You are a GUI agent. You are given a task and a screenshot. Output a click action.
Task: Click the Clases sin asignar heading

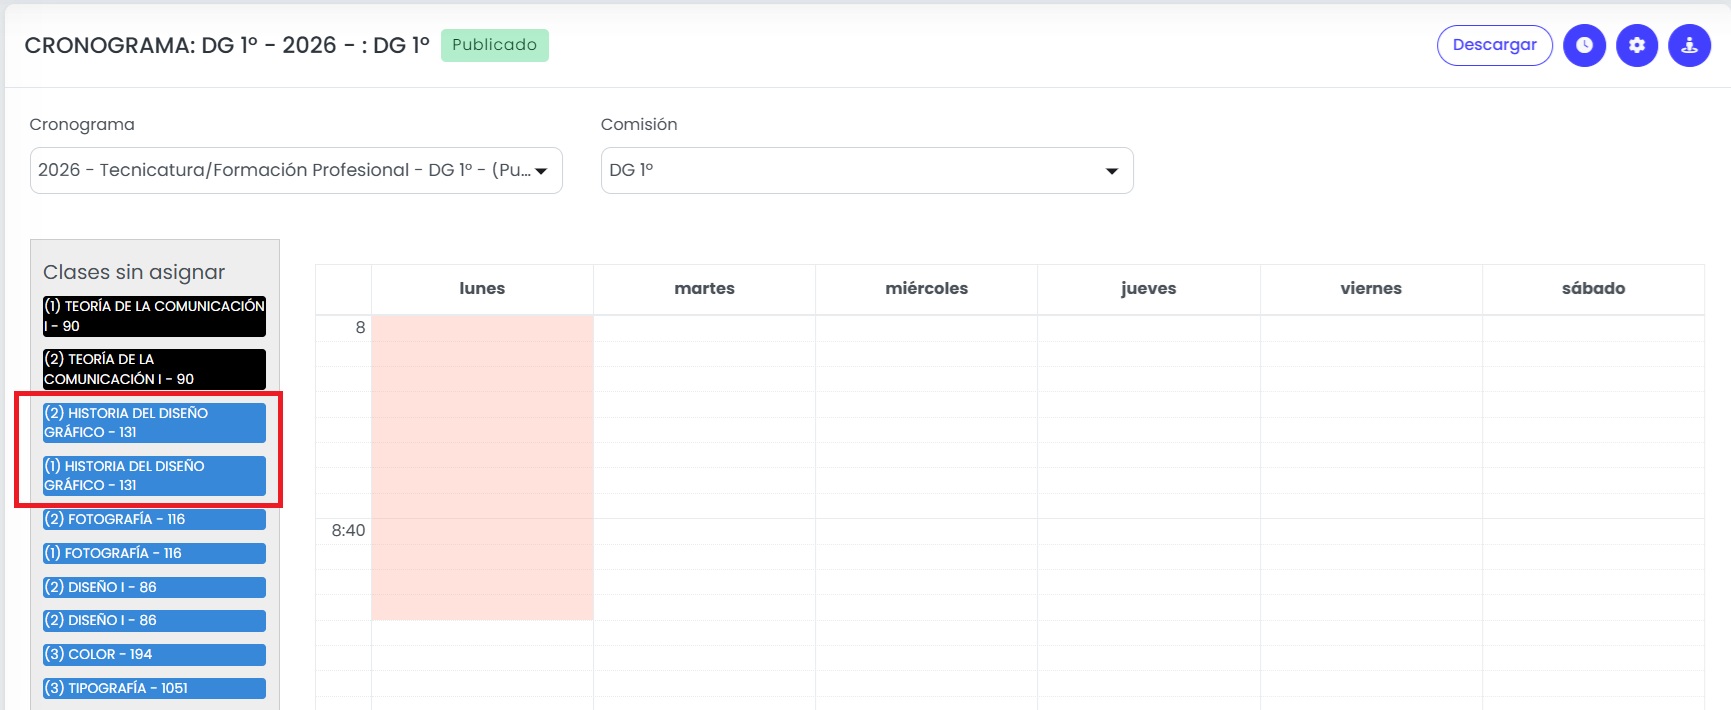click(134, 272)
